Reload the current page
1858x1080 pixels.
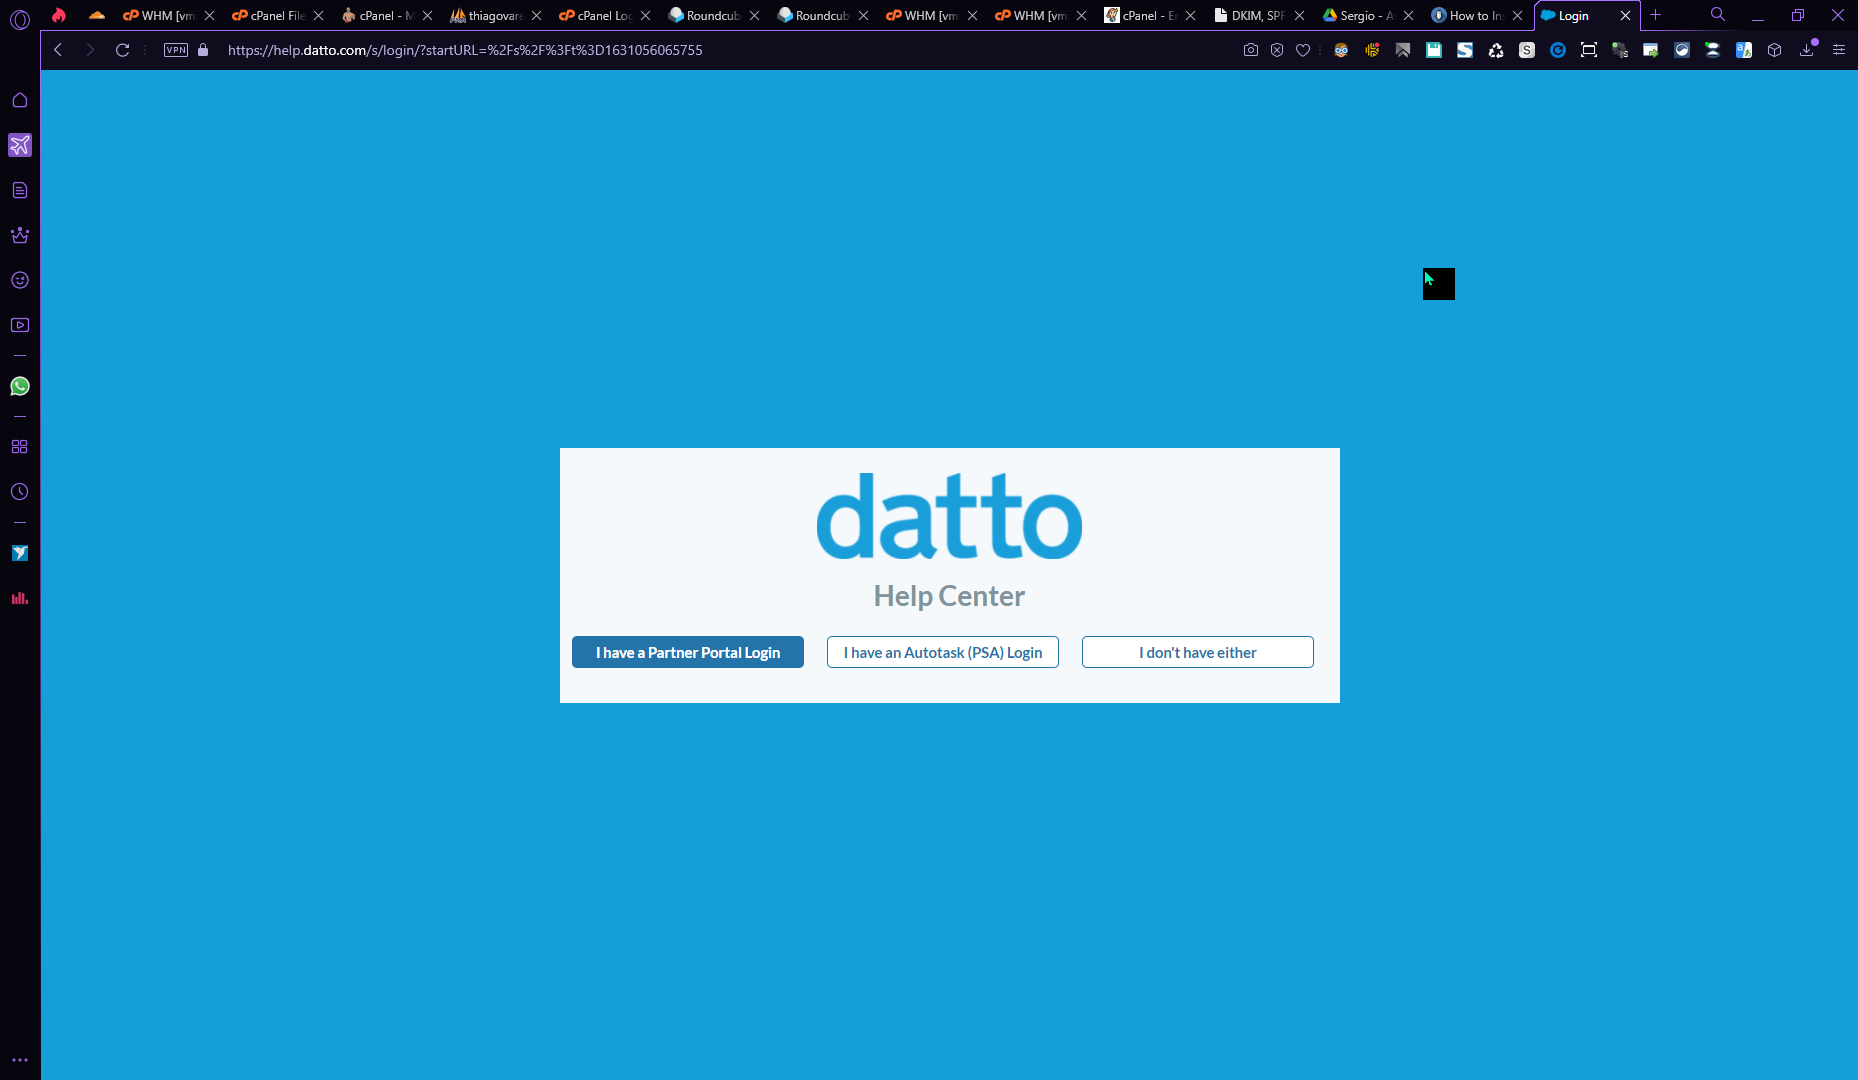(123, 50)
